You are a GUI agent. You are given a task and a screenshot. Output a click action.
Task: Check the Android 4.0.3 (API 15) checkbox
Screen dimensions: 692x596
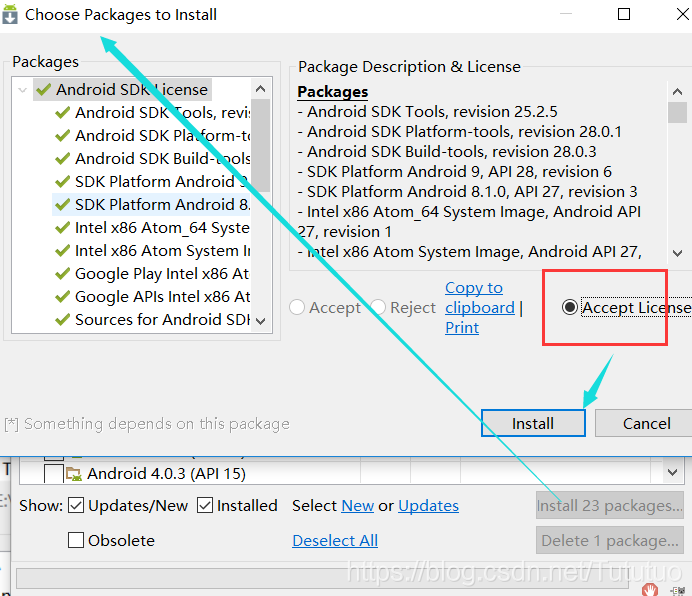pos(54,474)
